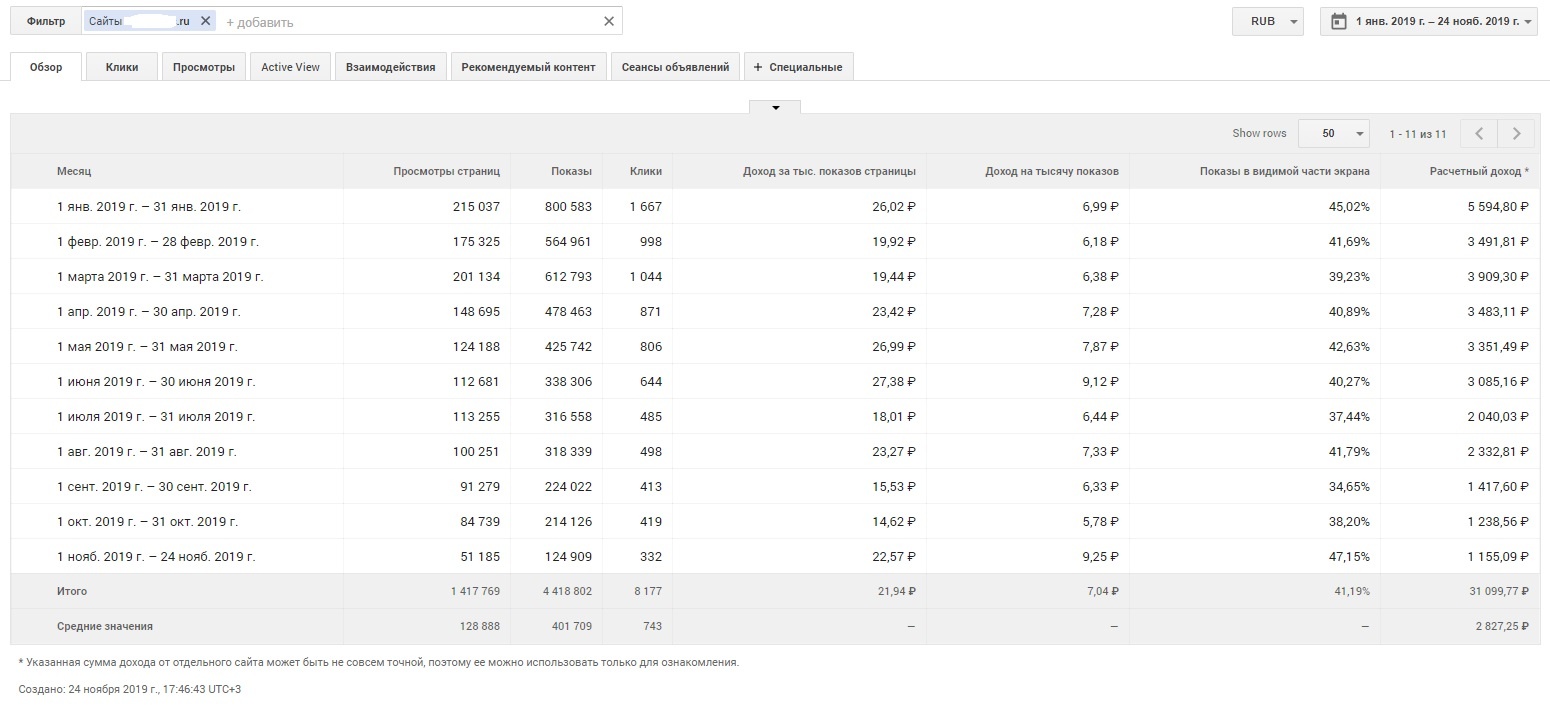The width and height of the screenshot is (1550, 708).
Task: Click the calendar icon in date range
Action: [1339, 21]
